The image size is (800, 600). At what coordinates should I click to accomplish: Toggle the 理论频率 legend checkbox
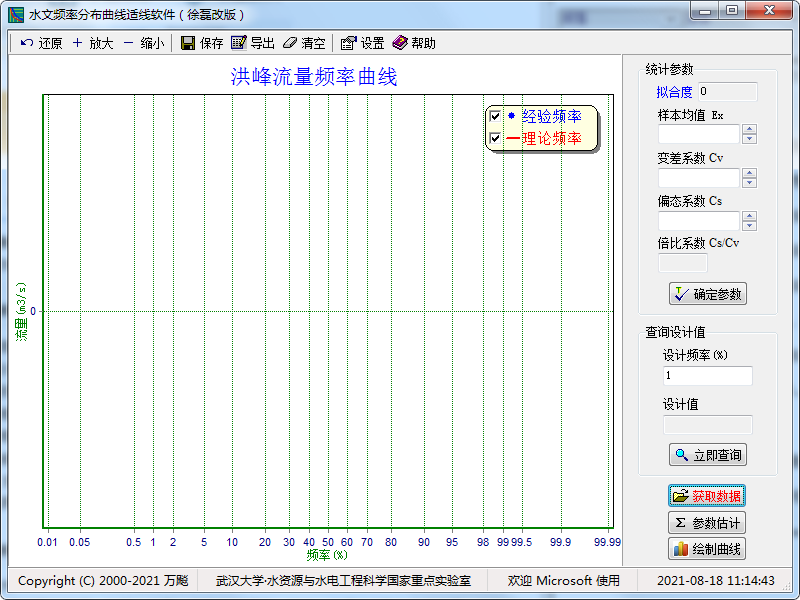point(494,139)
